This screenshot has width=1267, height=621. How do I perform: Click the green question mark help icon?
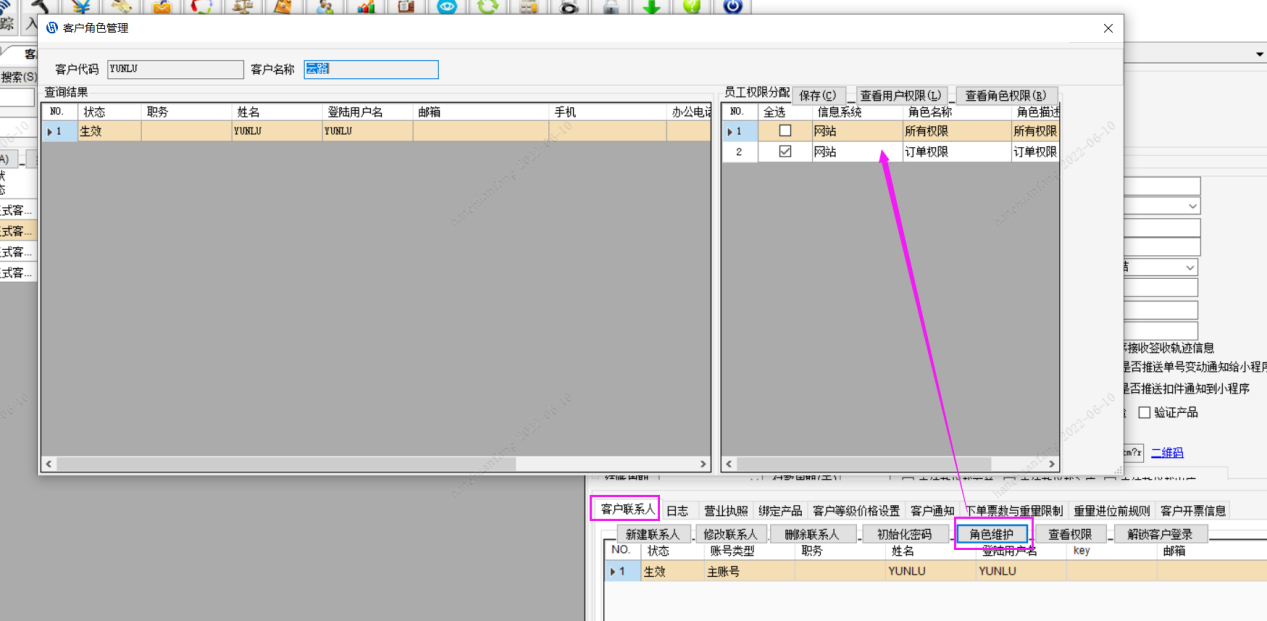[x=691, y=5]
